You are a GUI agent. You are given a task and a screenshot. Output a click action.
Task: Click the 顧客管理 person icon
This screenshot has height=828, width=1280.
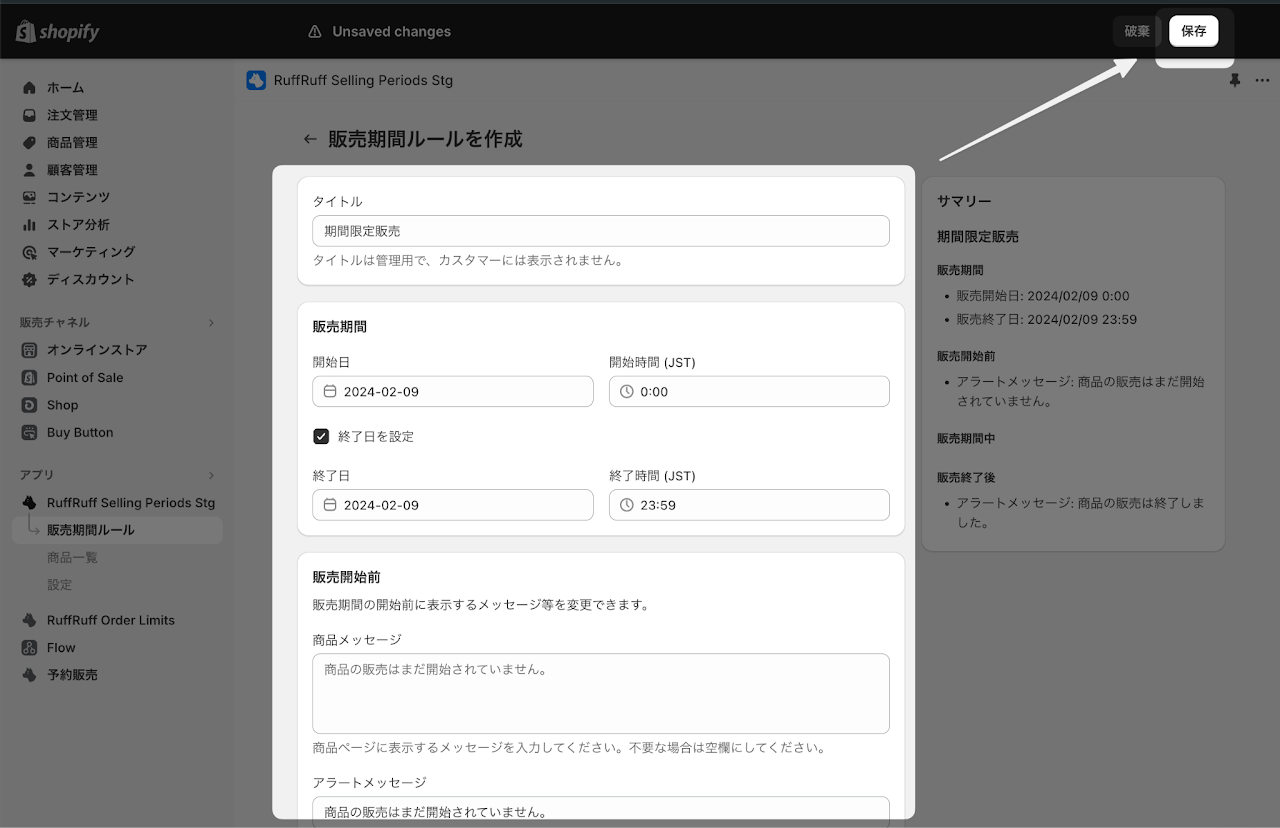click(29, 170)
